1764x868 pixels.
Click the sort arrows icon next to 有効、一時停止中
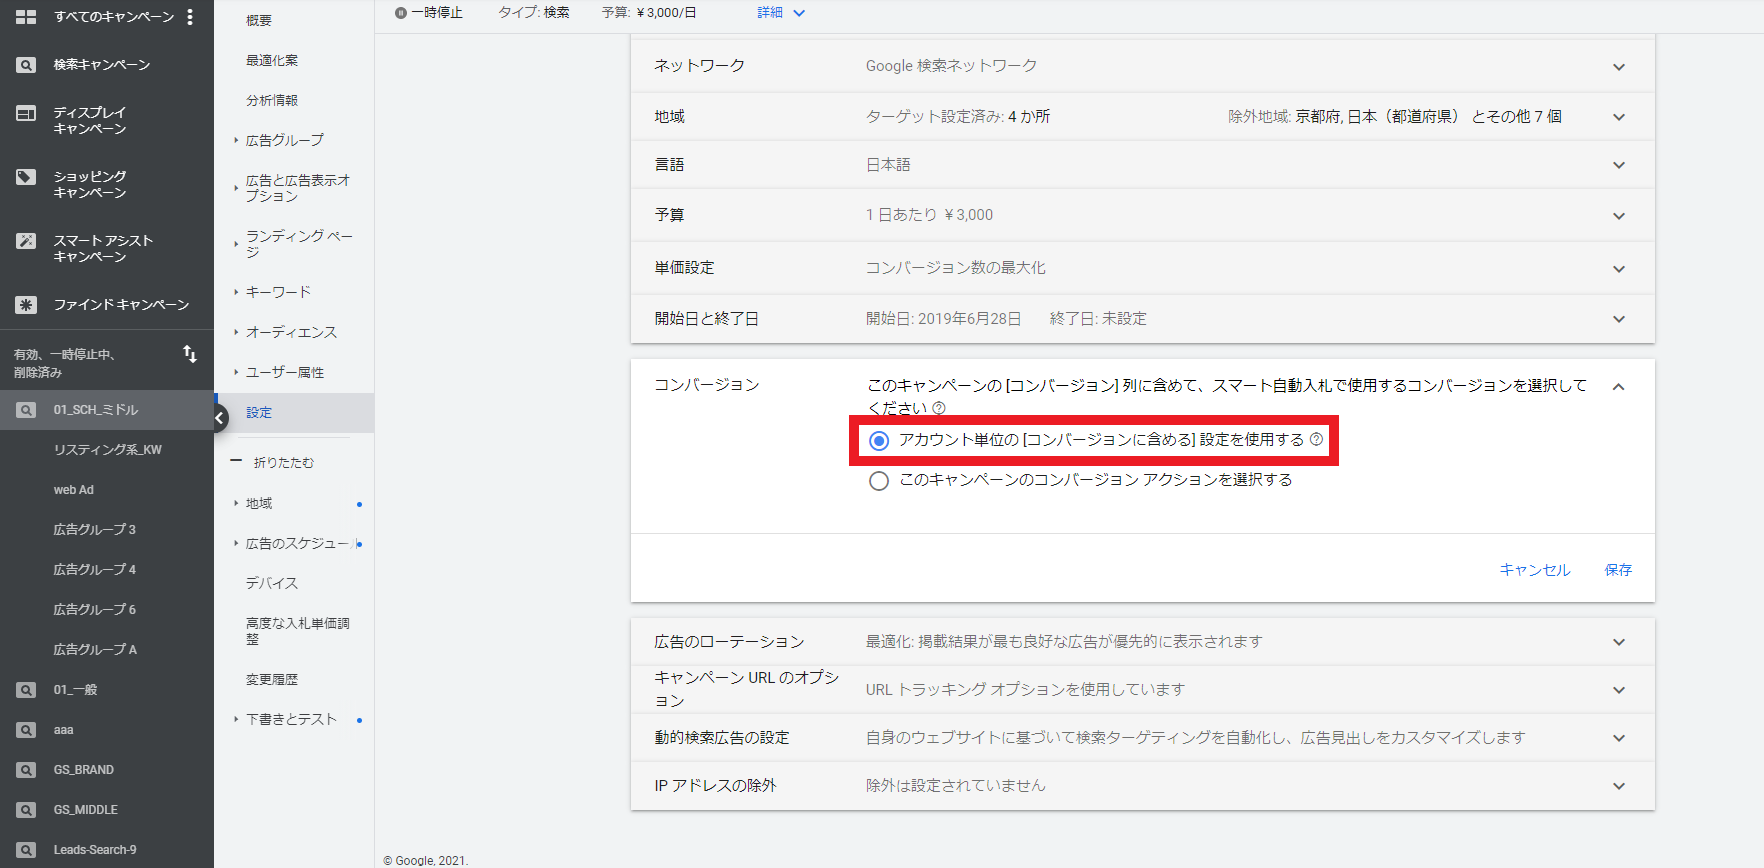(190, 354)
